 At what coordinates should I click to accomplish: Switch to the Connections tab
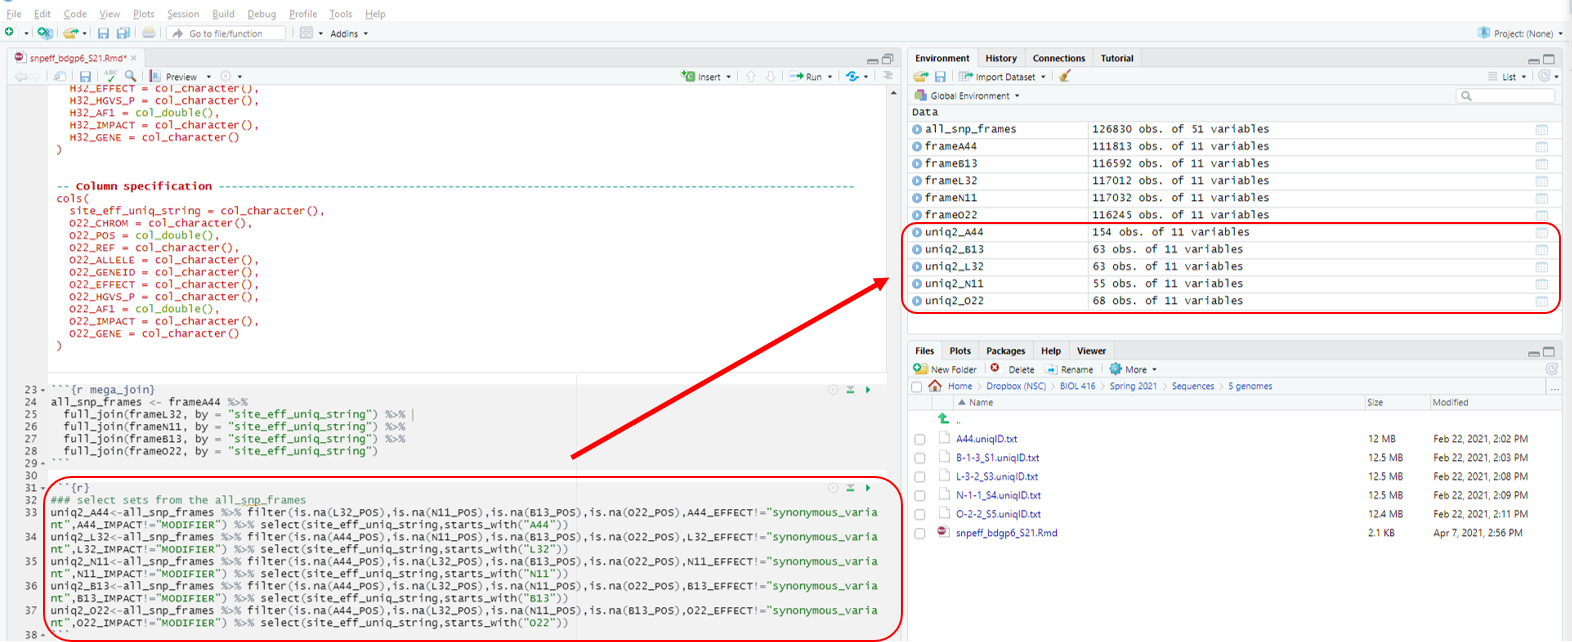click(x=1059, y=58)
